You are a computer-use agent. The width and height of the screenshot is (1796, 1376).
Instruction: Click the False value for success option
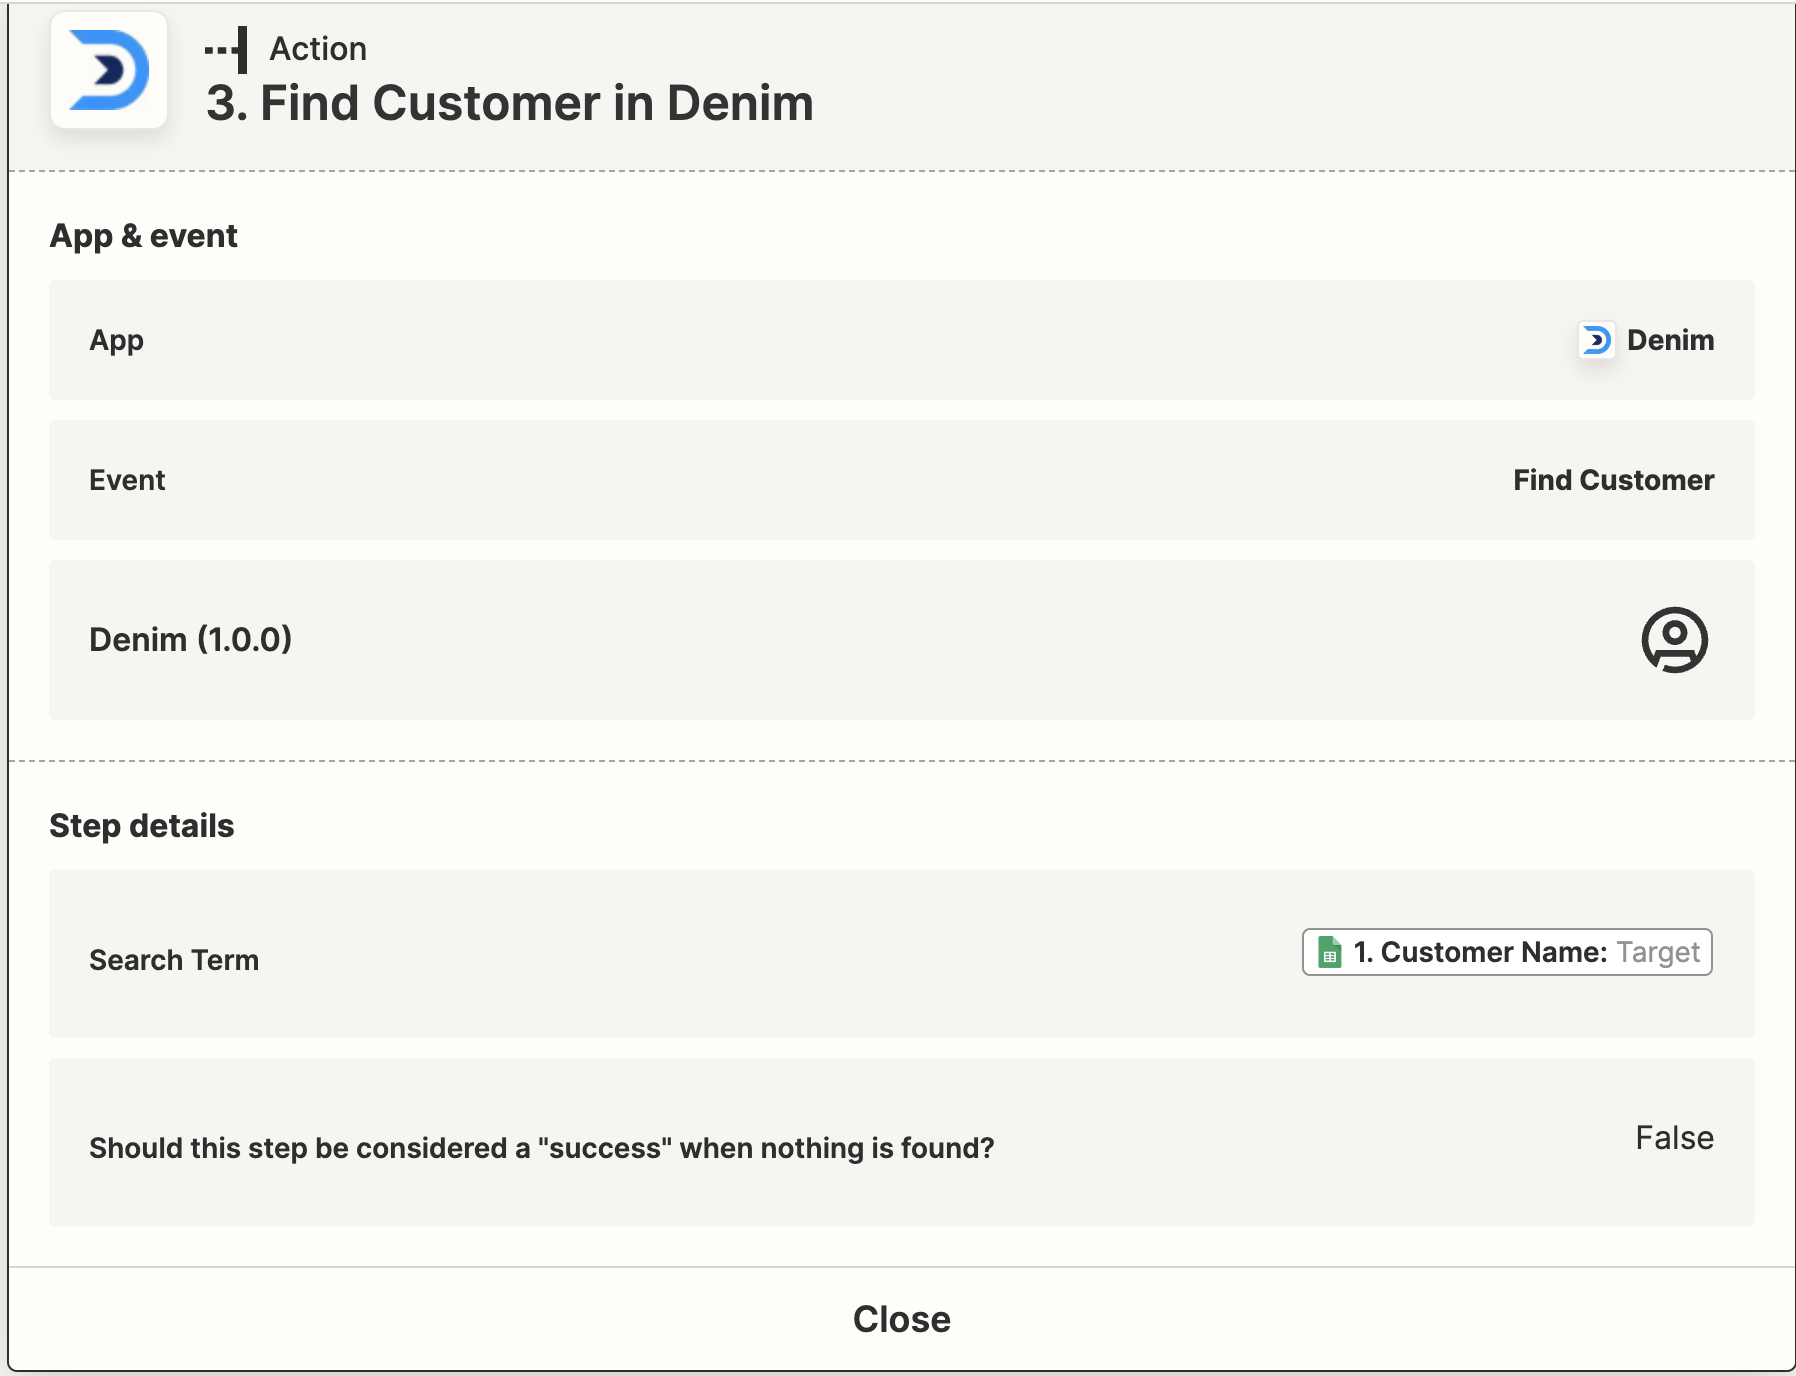point(1674,1138)
